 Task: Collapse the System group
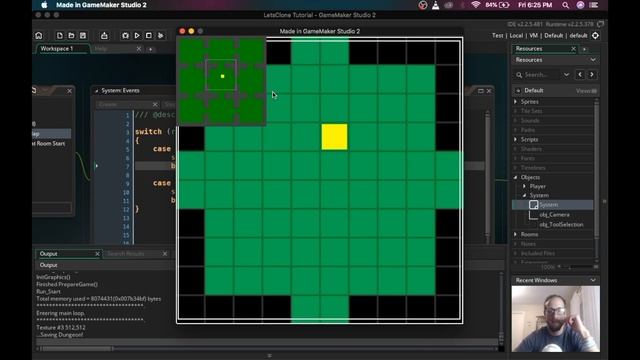tap(524, 196)
